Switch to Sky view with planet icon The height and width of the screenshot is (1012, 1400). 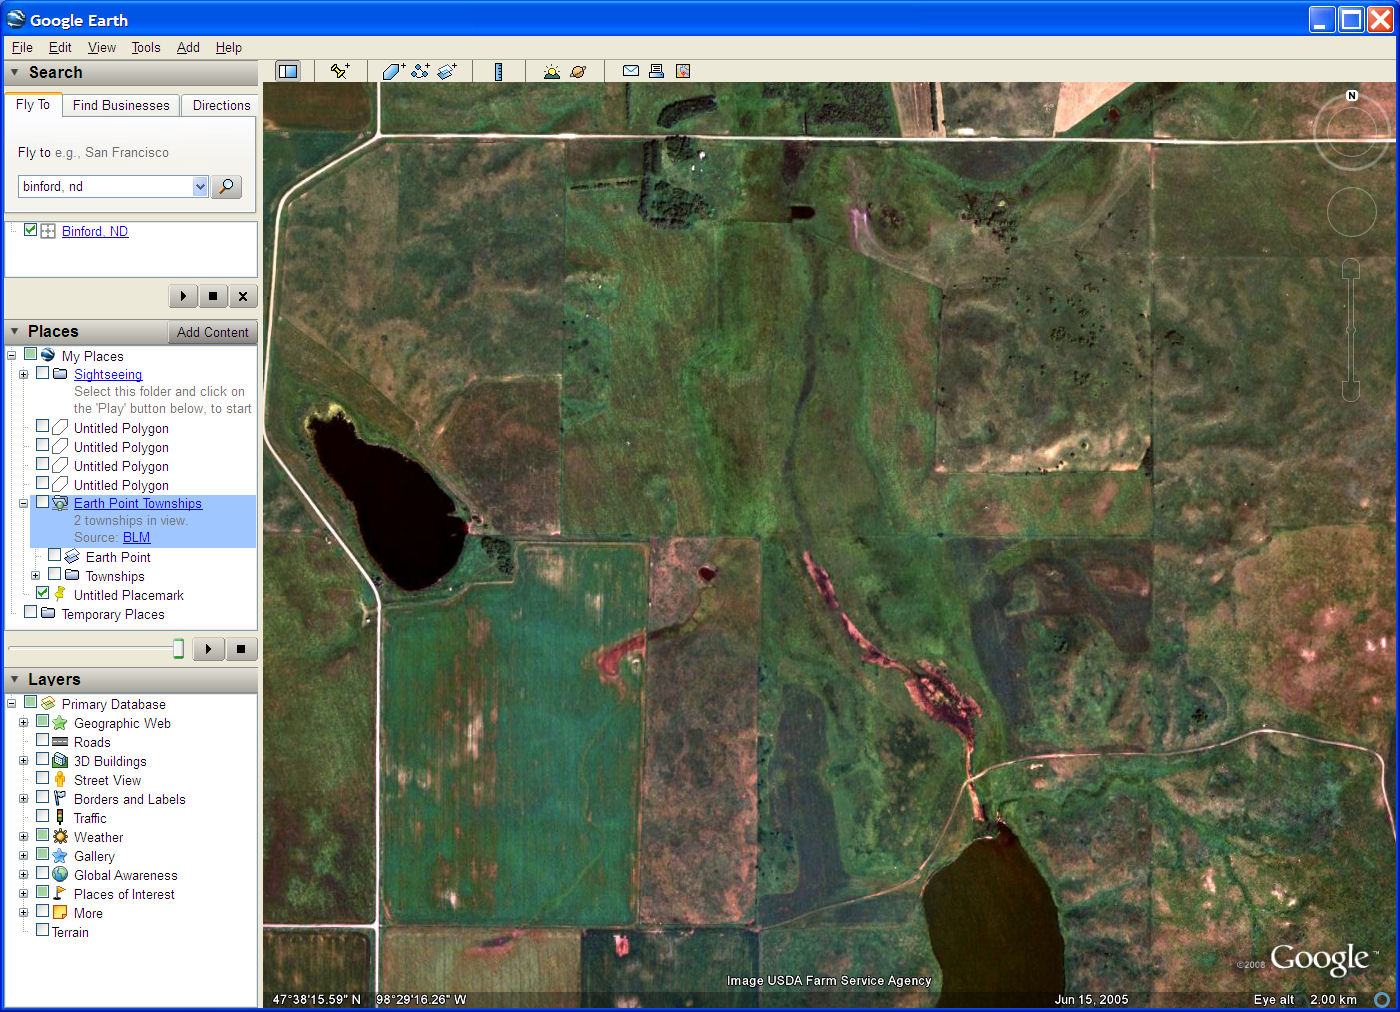pyautogui.click(x=578, y=71)
